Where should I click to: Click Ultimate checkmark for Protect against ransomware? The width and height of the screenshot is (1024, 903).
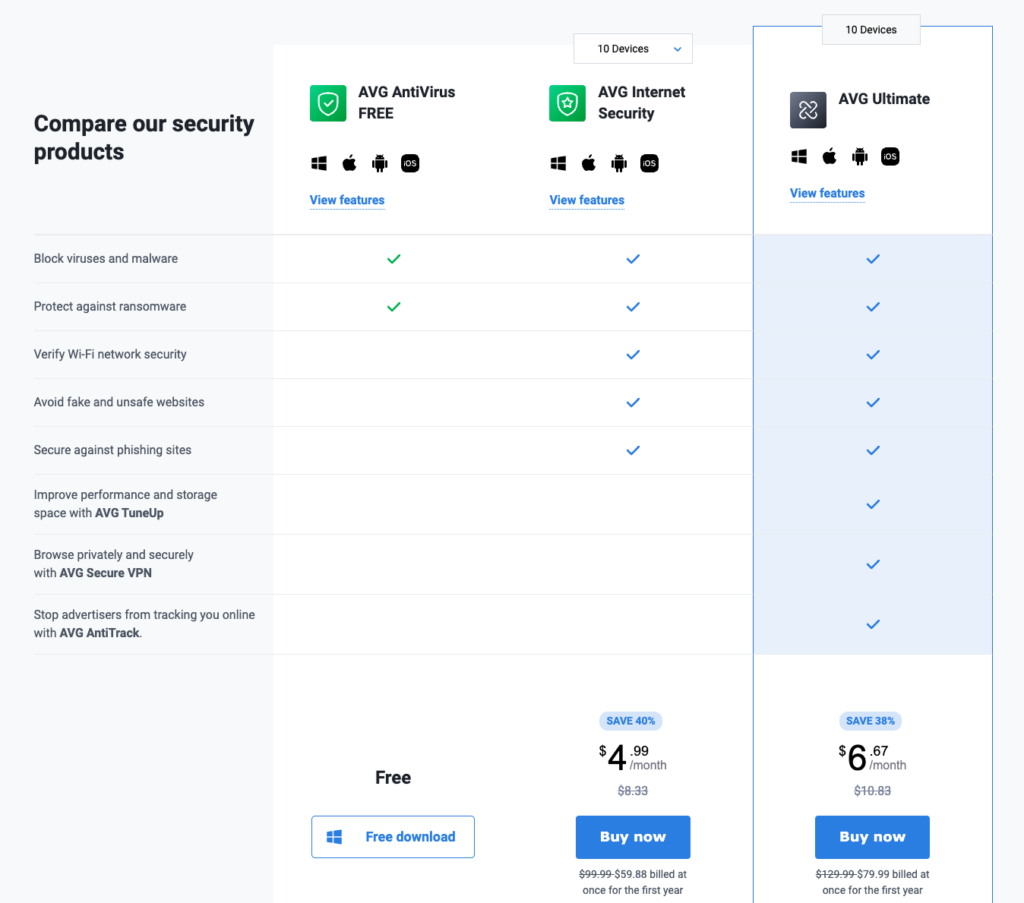[873, 307]
